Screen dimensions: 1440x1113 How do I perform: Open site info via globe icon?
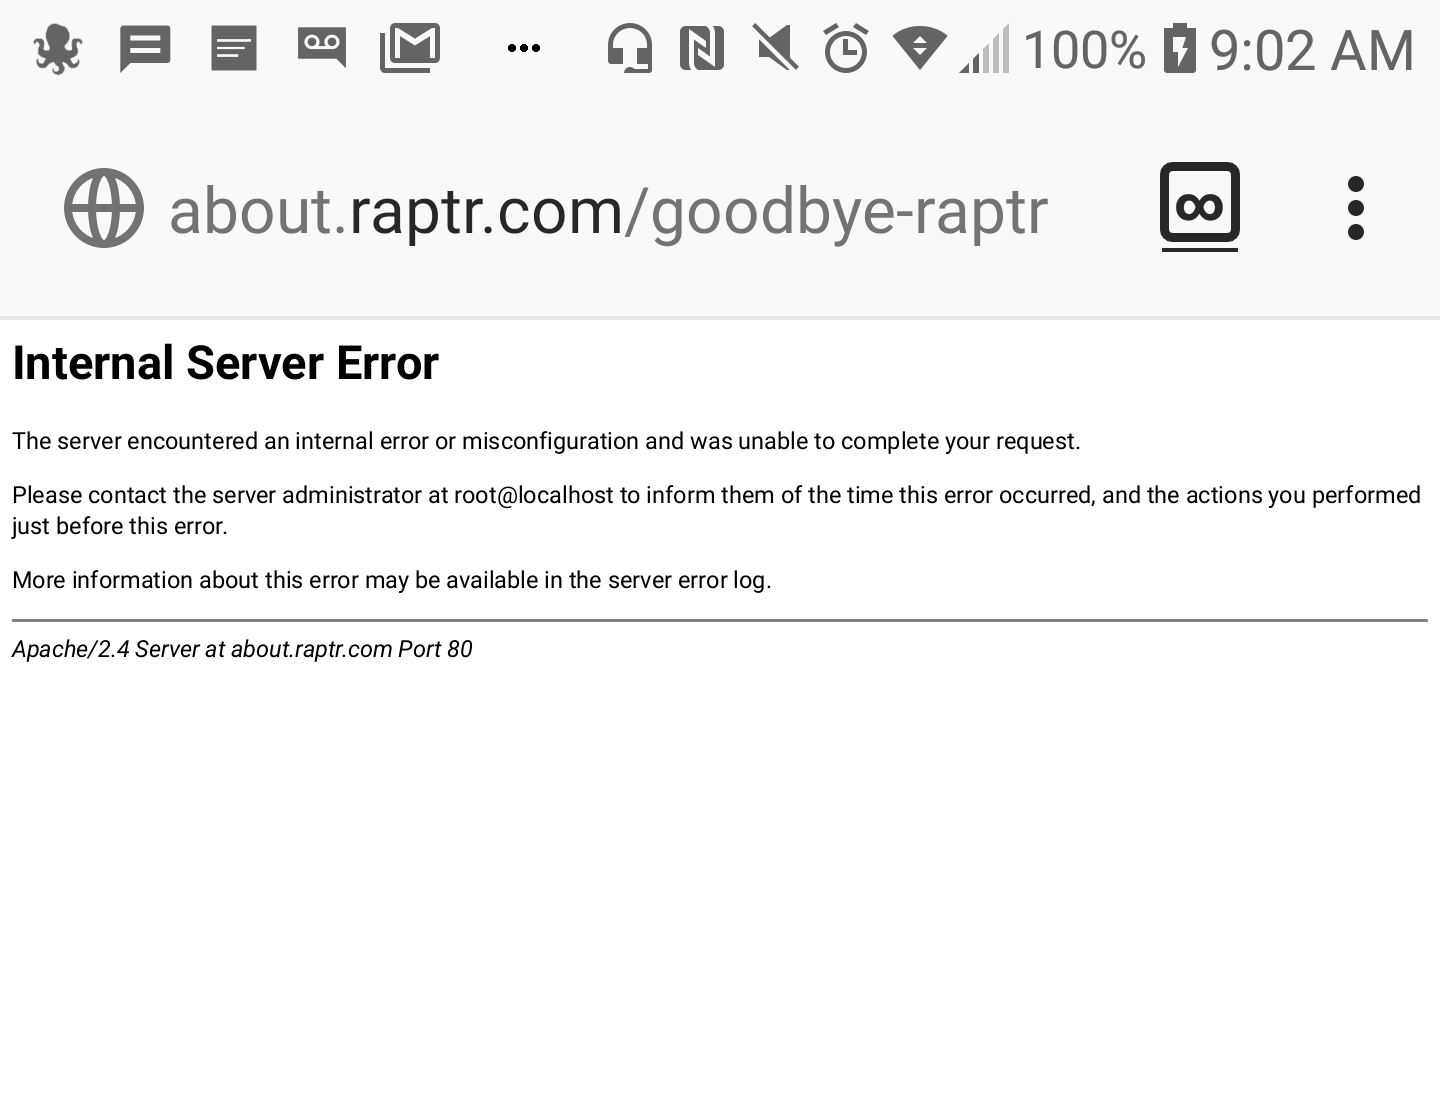pyautogui.click(x=104, y=208)
